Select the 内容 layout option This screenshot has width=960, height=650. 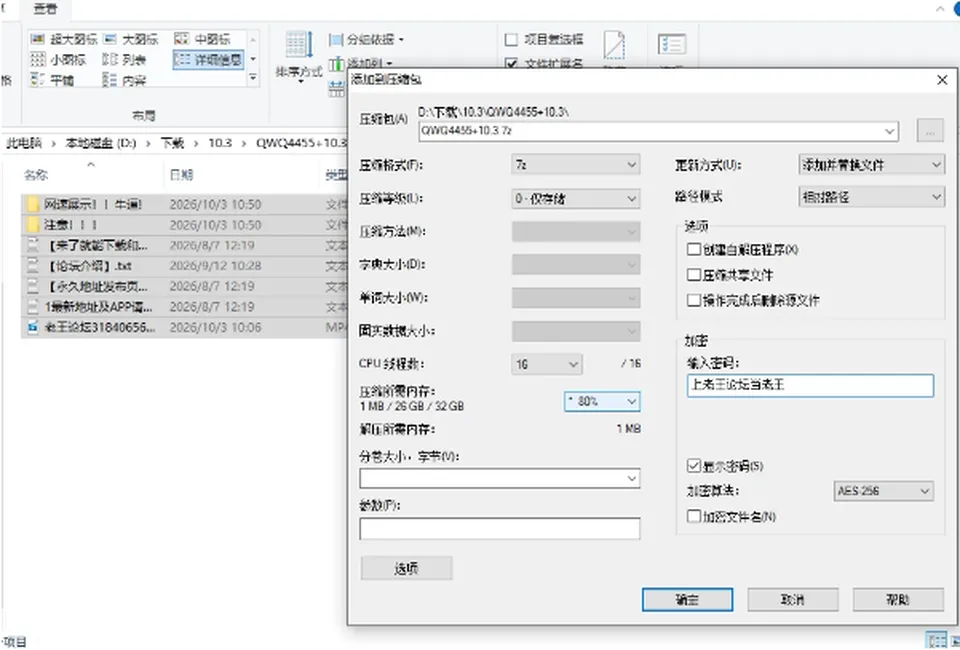click(x=124, y=80)
